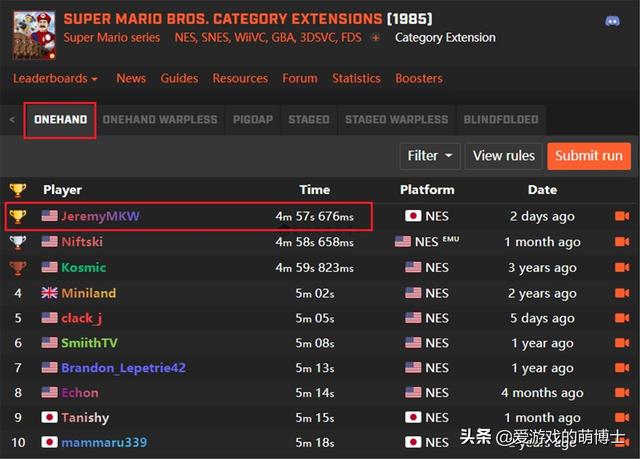Open Tanishy's player profile

pyautogui.click(x=85, y=417)
